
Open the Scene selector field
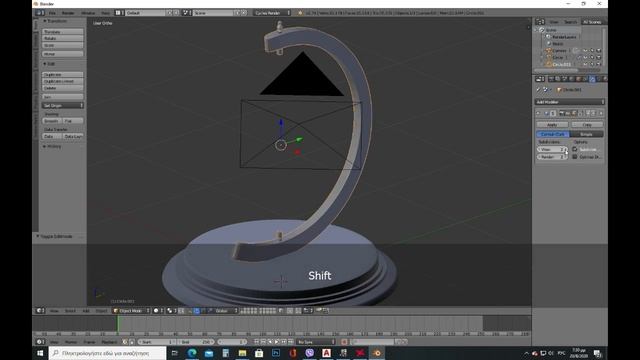tap(213, 13)
